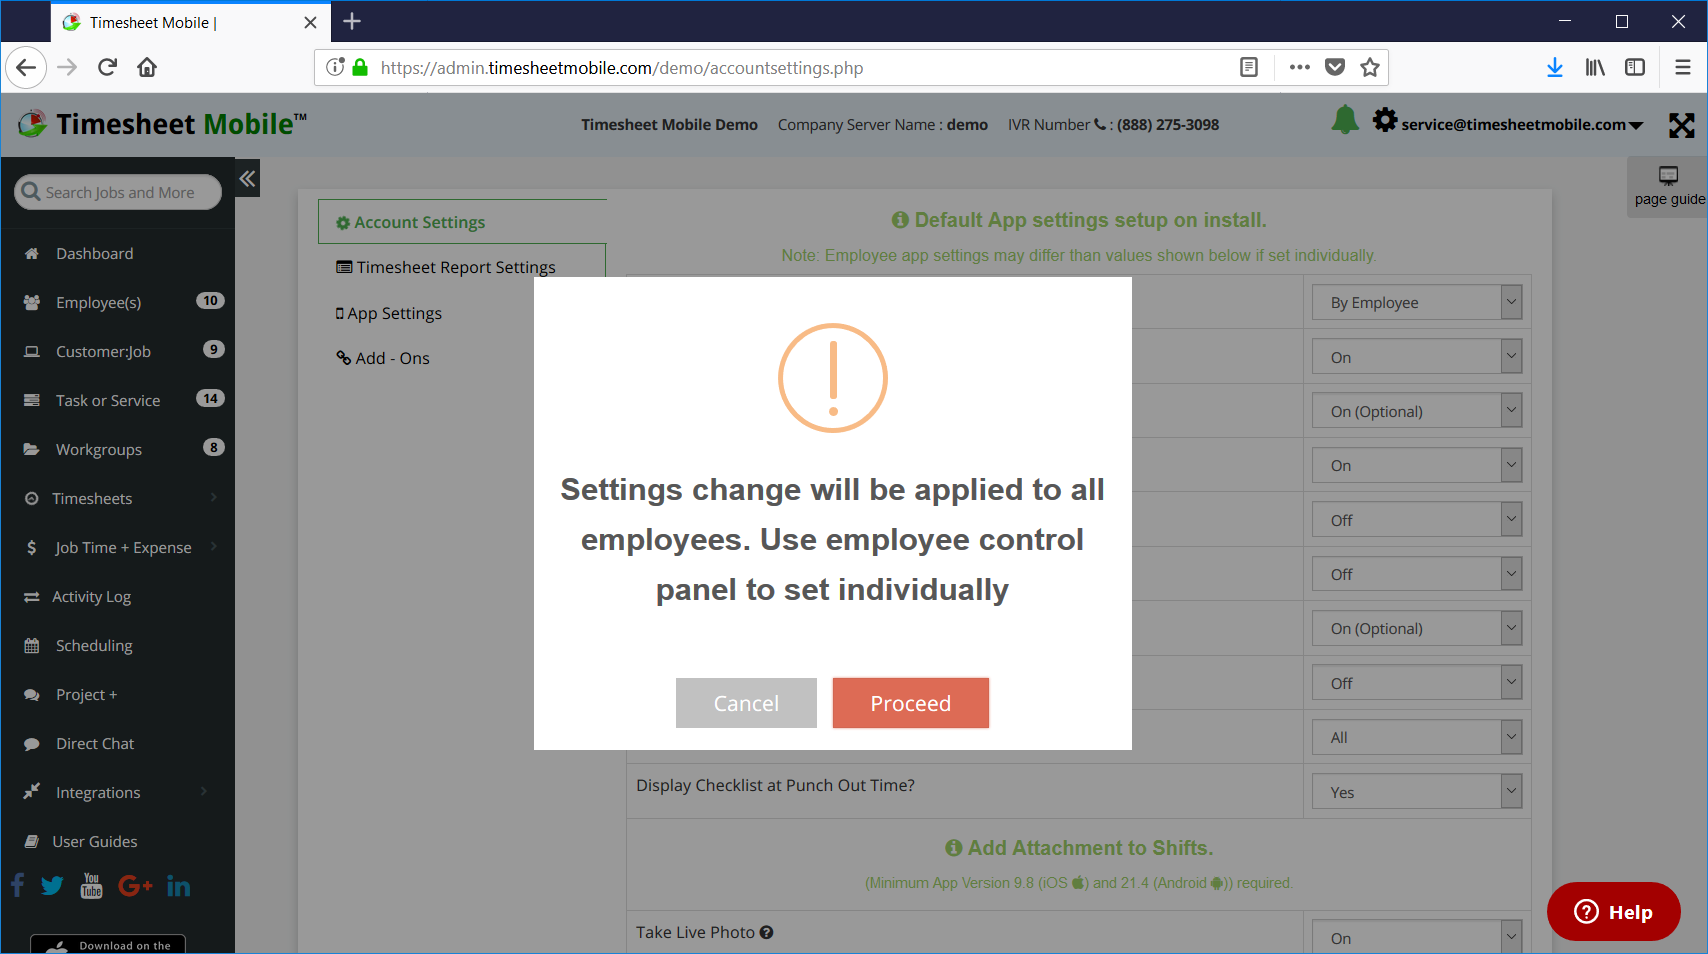Viewport: 1708px width, 954px height.
Task: Select the Add - Ons tab
Action: tap(383, 358)
